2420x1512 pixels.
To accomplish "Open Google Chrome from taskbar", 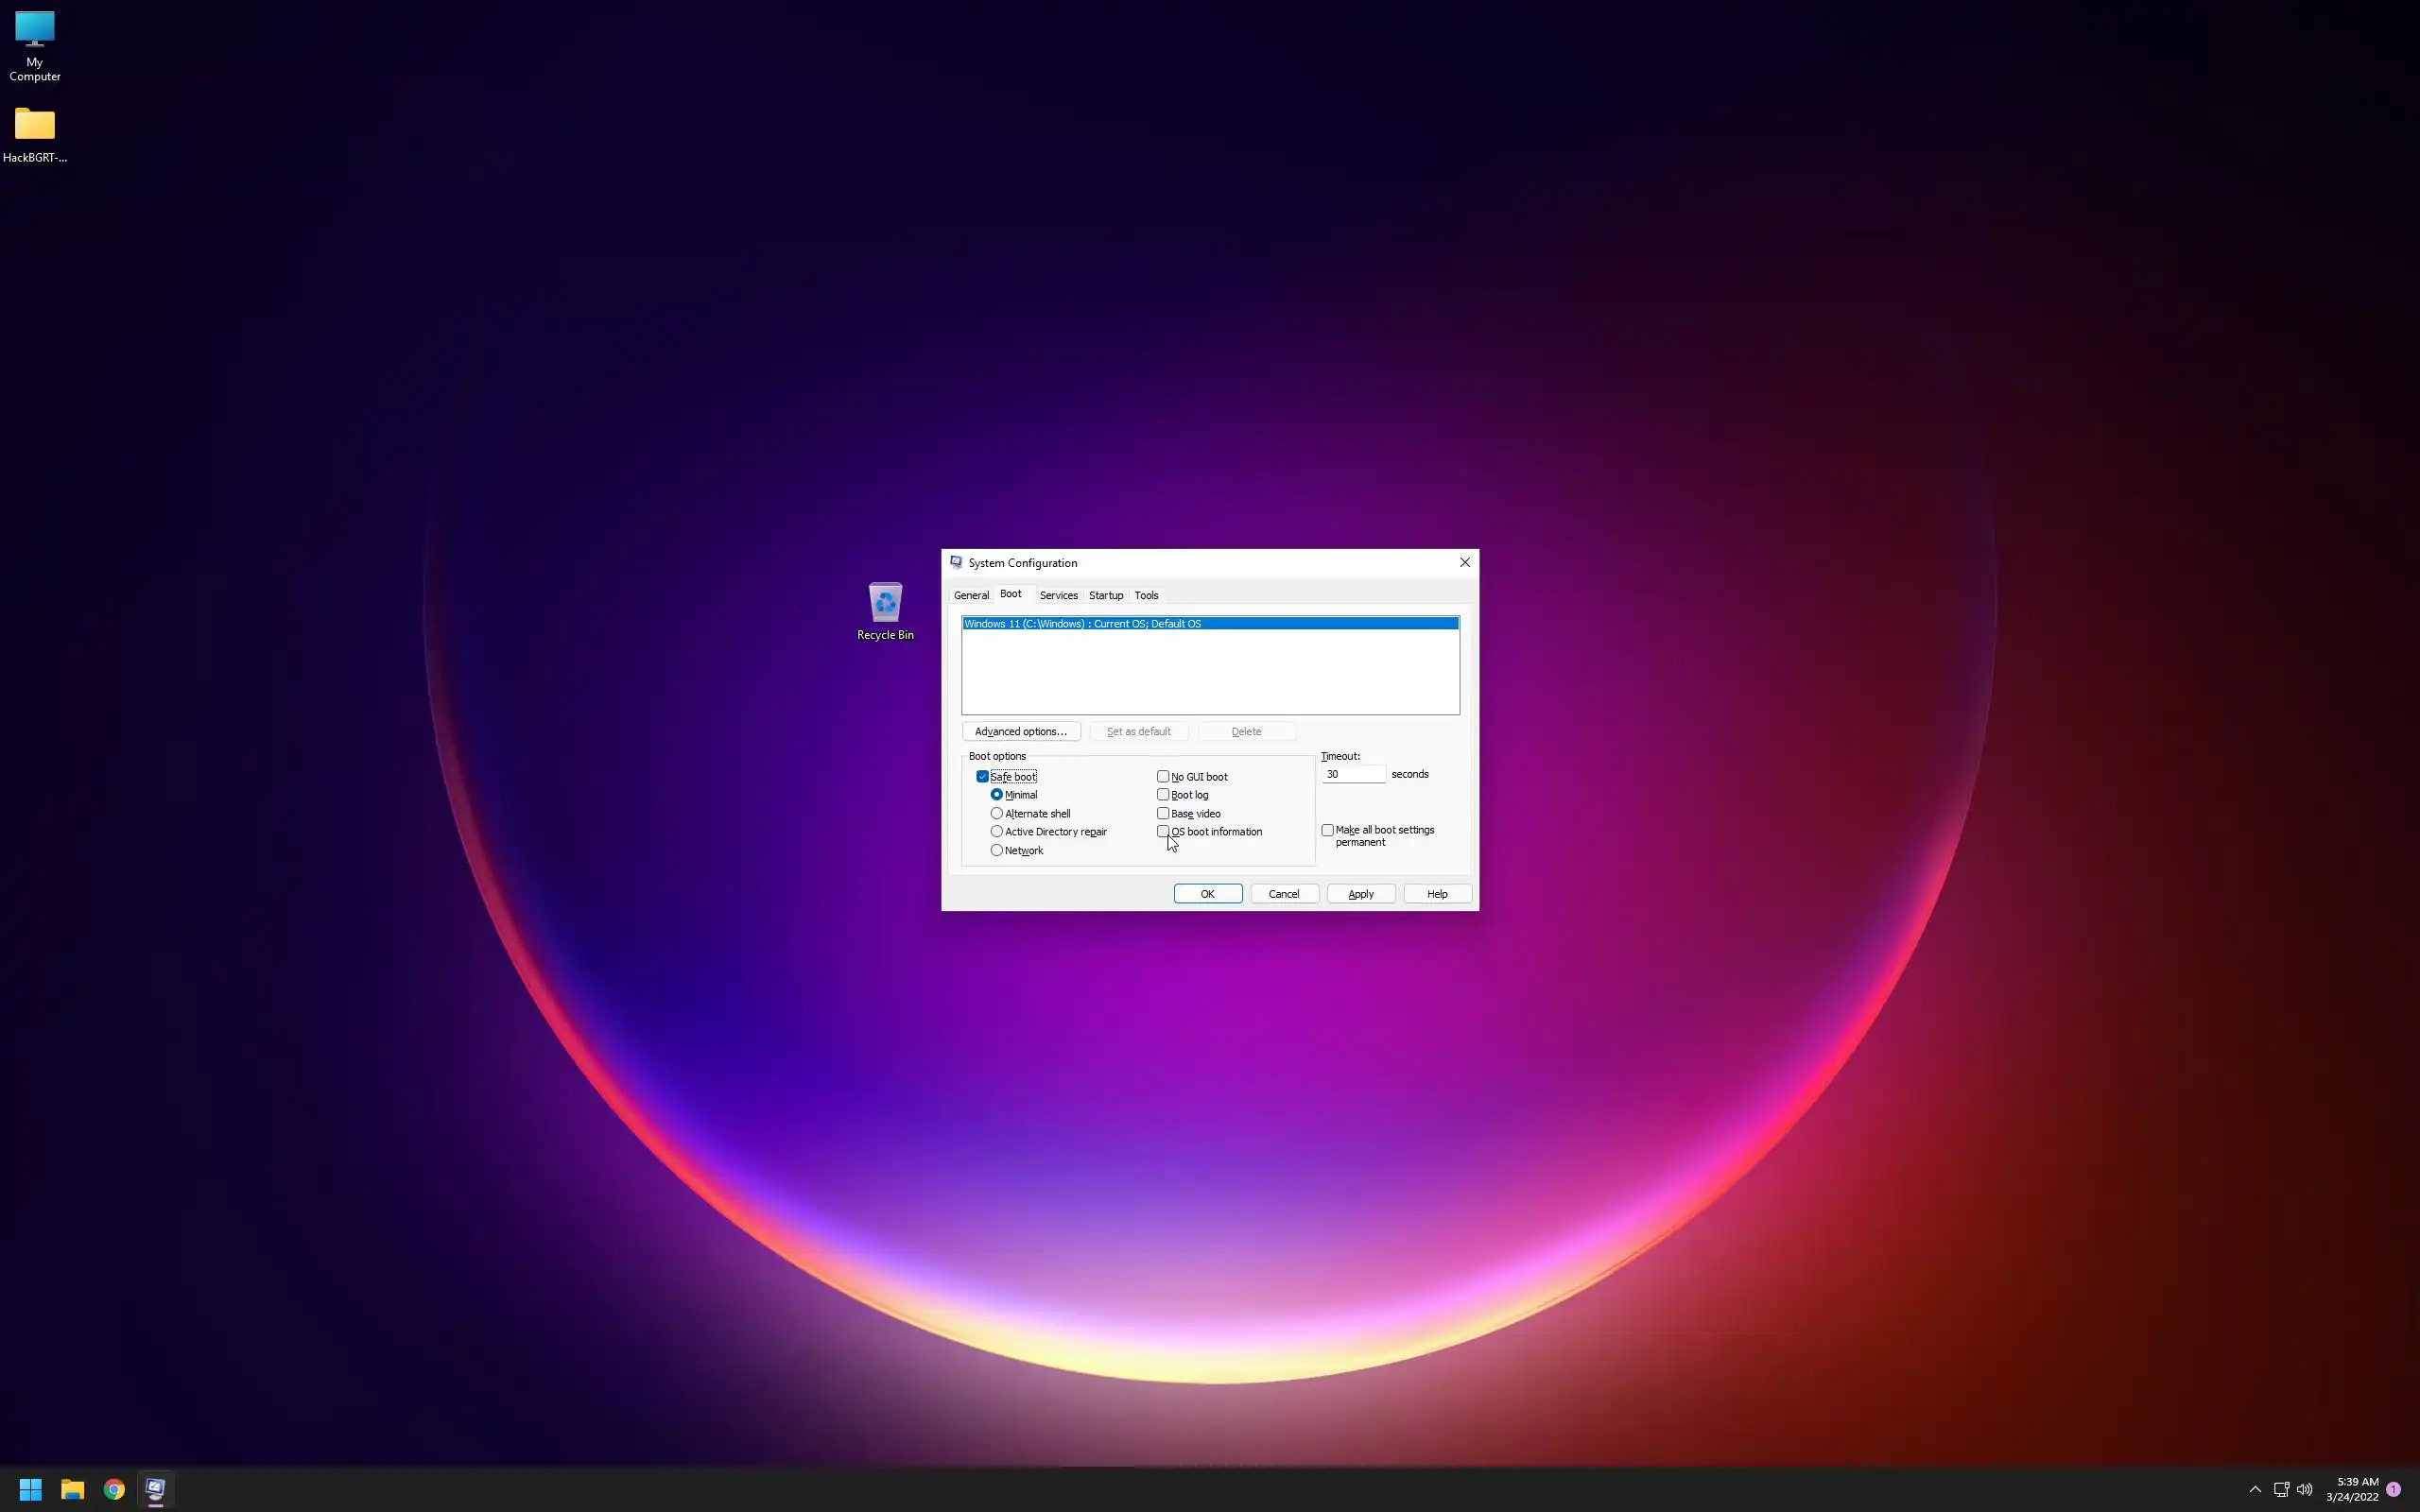I will [x=114, y=1489].
